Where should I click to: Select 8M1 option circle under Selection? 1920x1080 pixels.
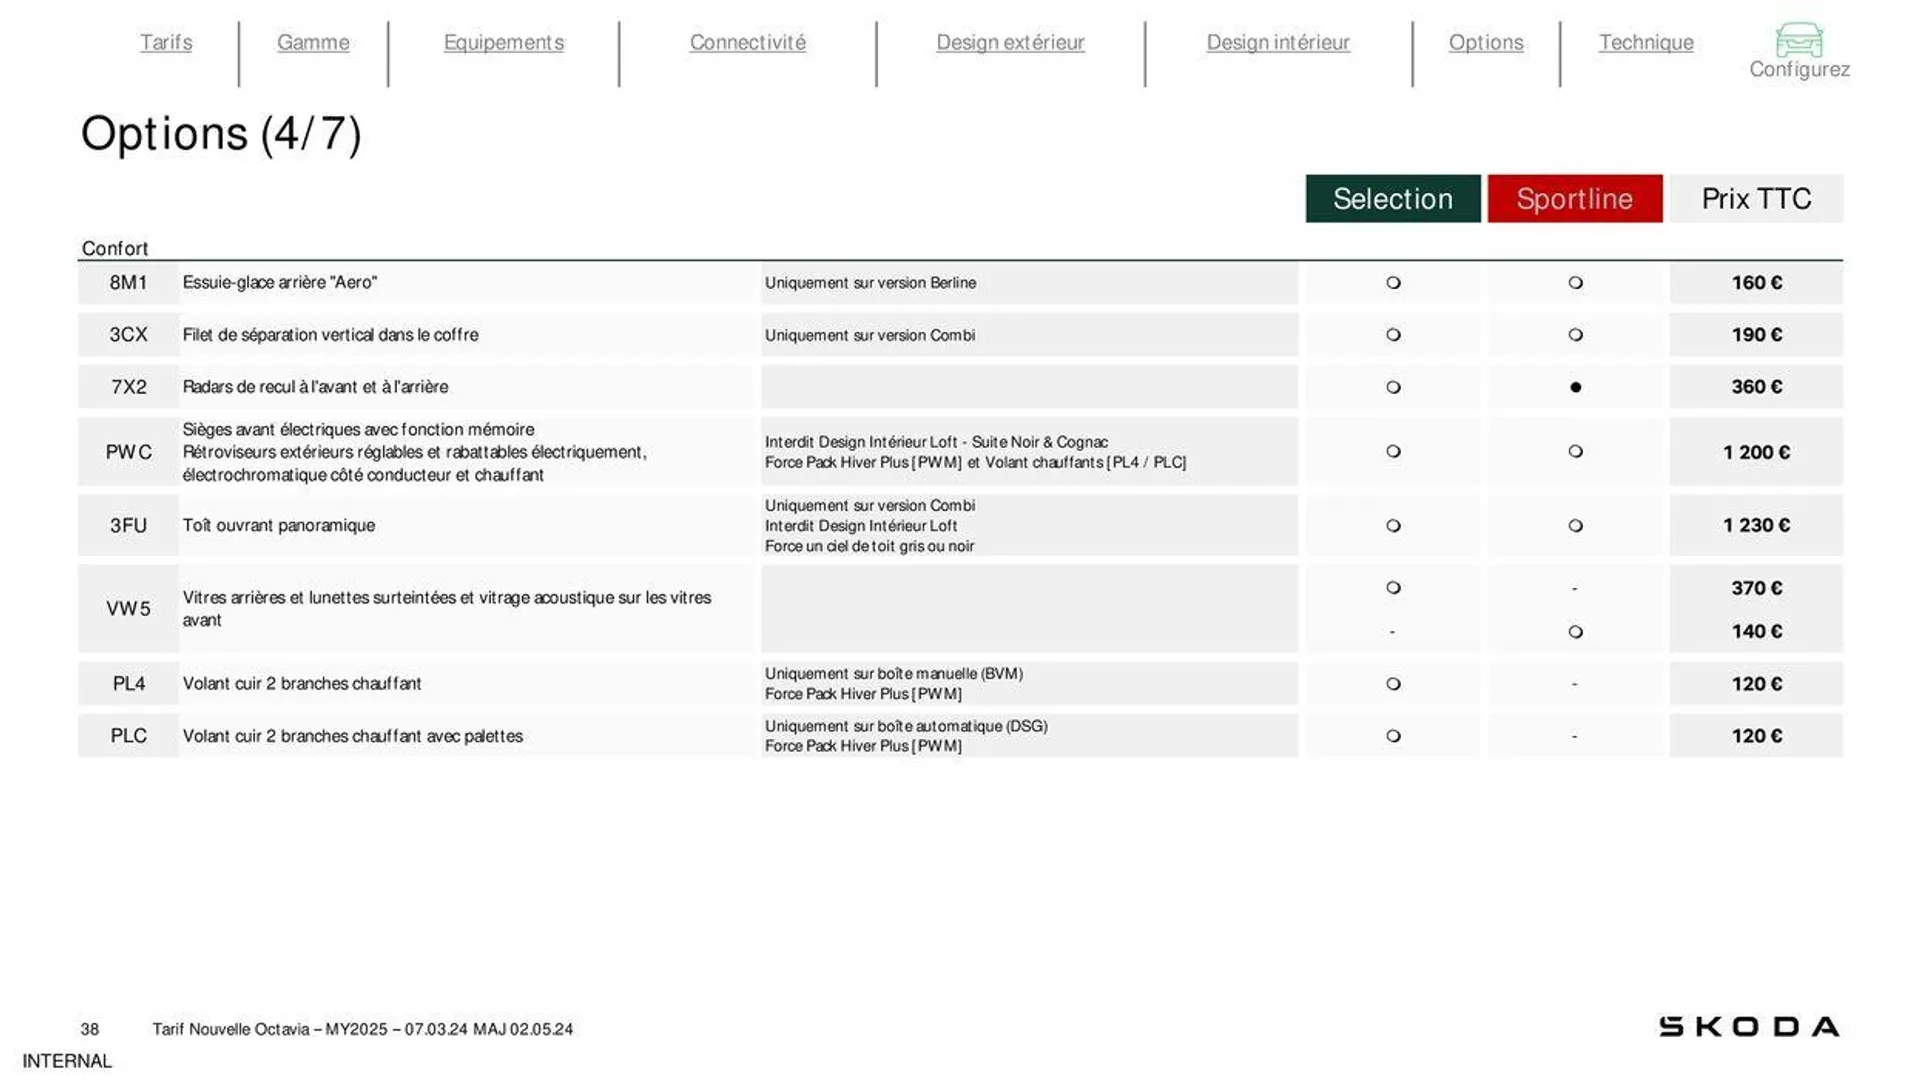point(1393,283)
